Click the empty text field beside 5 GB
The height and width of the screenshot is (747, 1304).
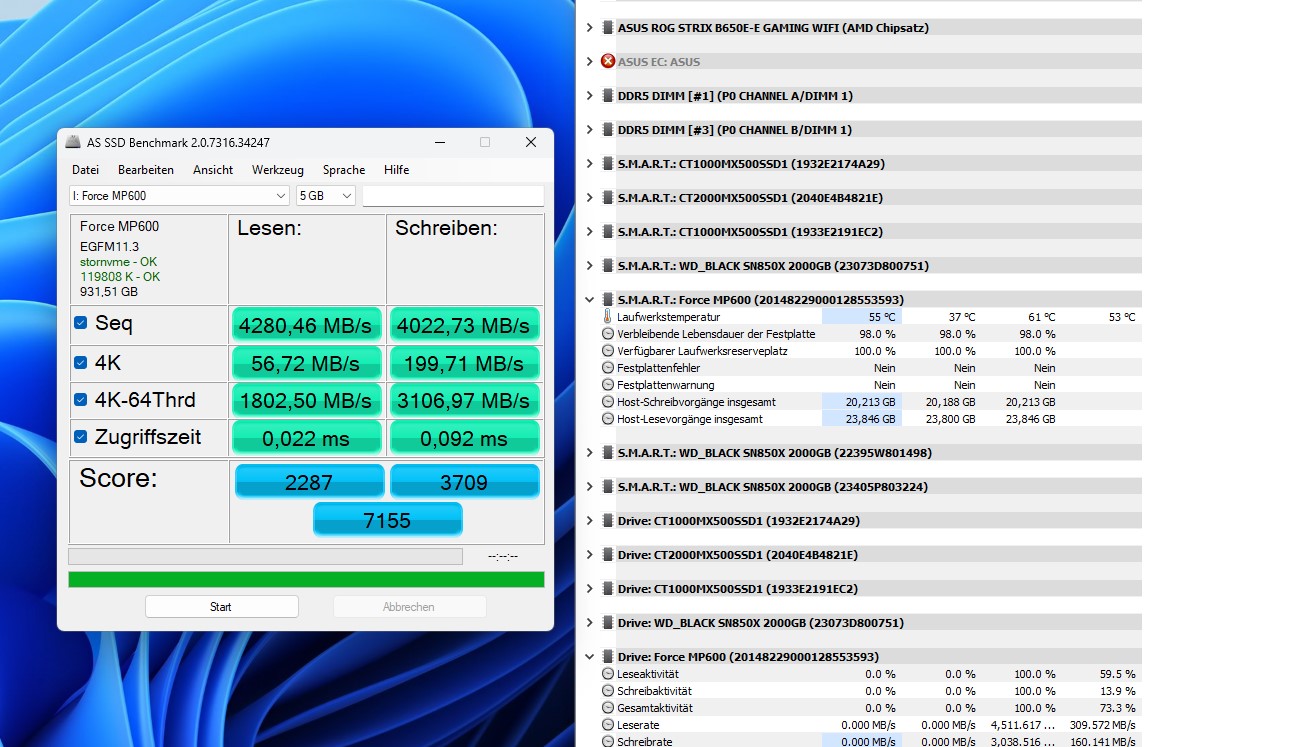click(453, 196)
